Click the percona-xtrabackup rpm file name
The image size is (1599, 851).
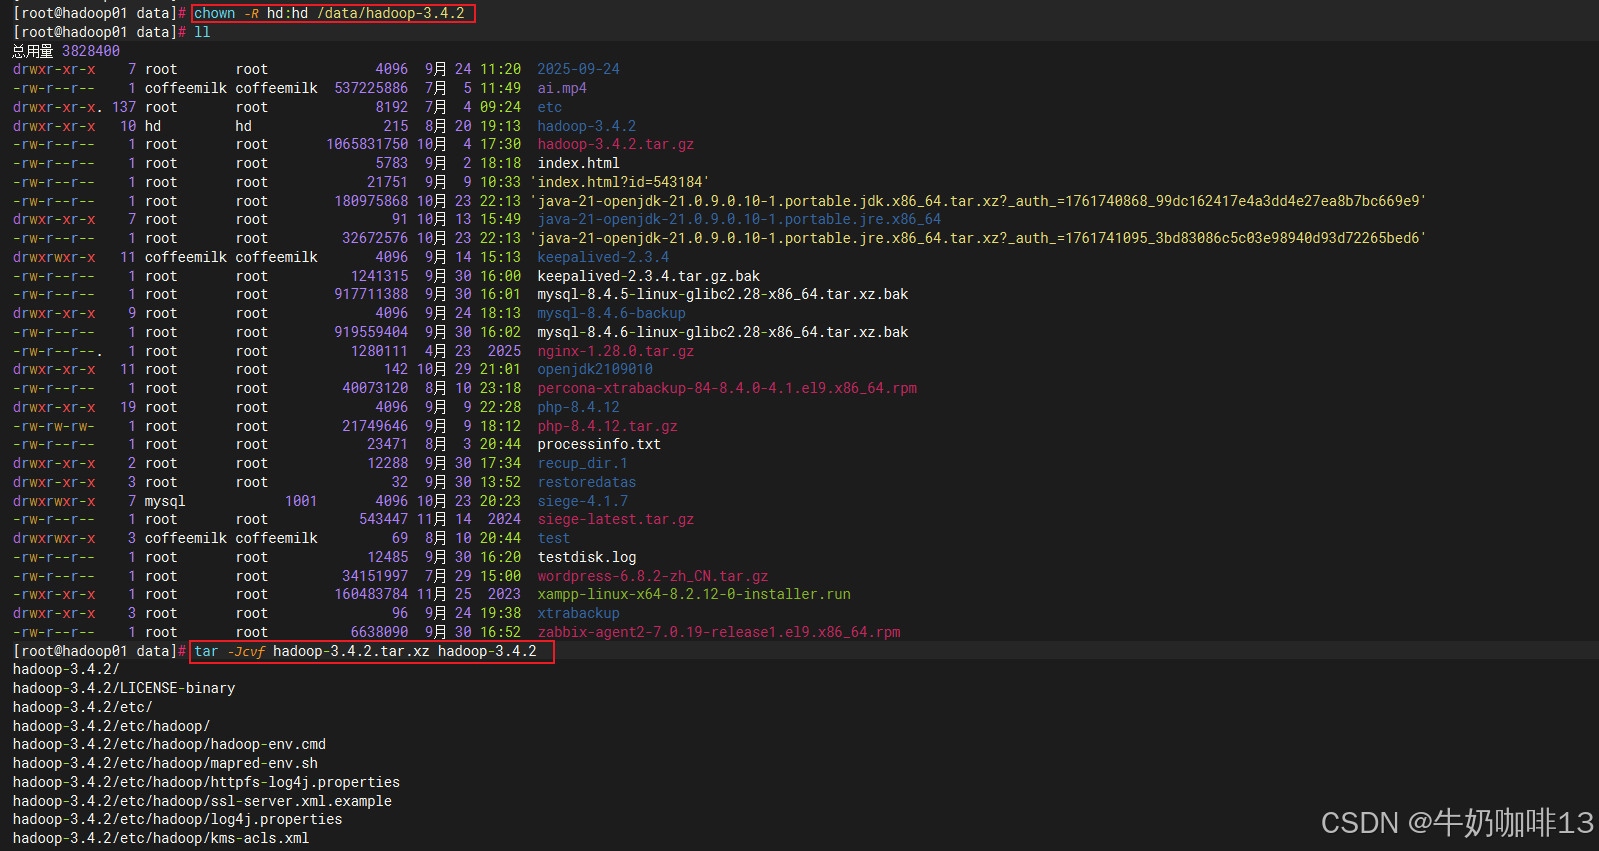coord(727,388)
